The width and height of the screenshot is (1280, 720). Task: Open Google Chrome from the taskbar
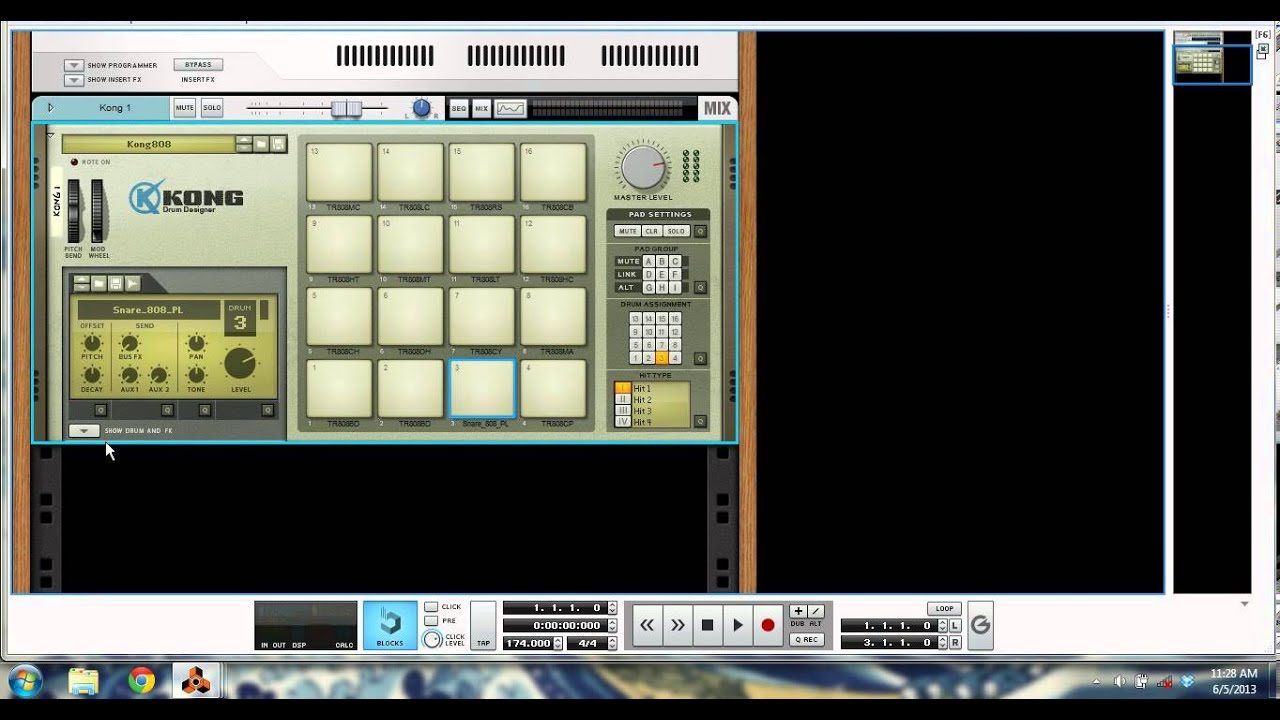click(141, 682)
